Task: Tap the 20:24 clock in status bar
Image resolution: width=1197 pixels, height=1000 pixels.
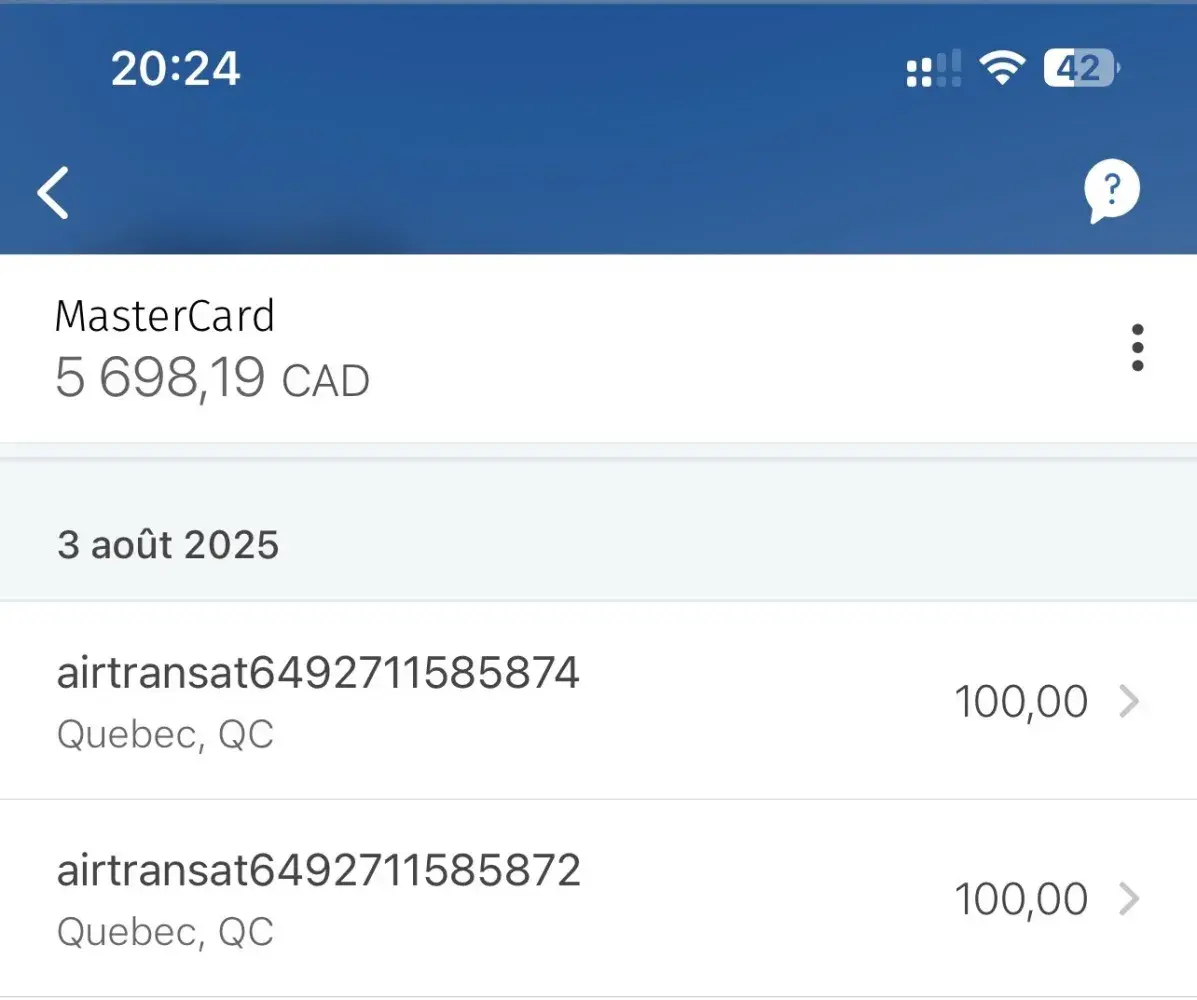Action: (176, 69)
